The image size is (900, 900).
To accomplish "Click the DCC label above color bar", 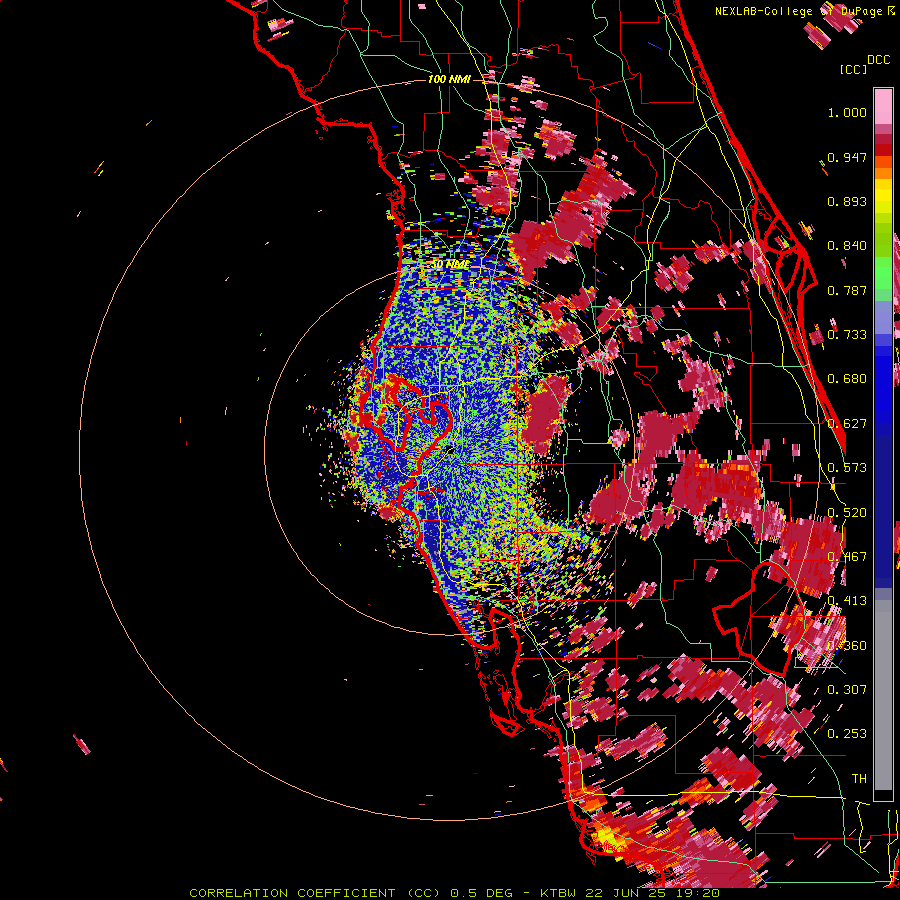I will pos(879,60).
